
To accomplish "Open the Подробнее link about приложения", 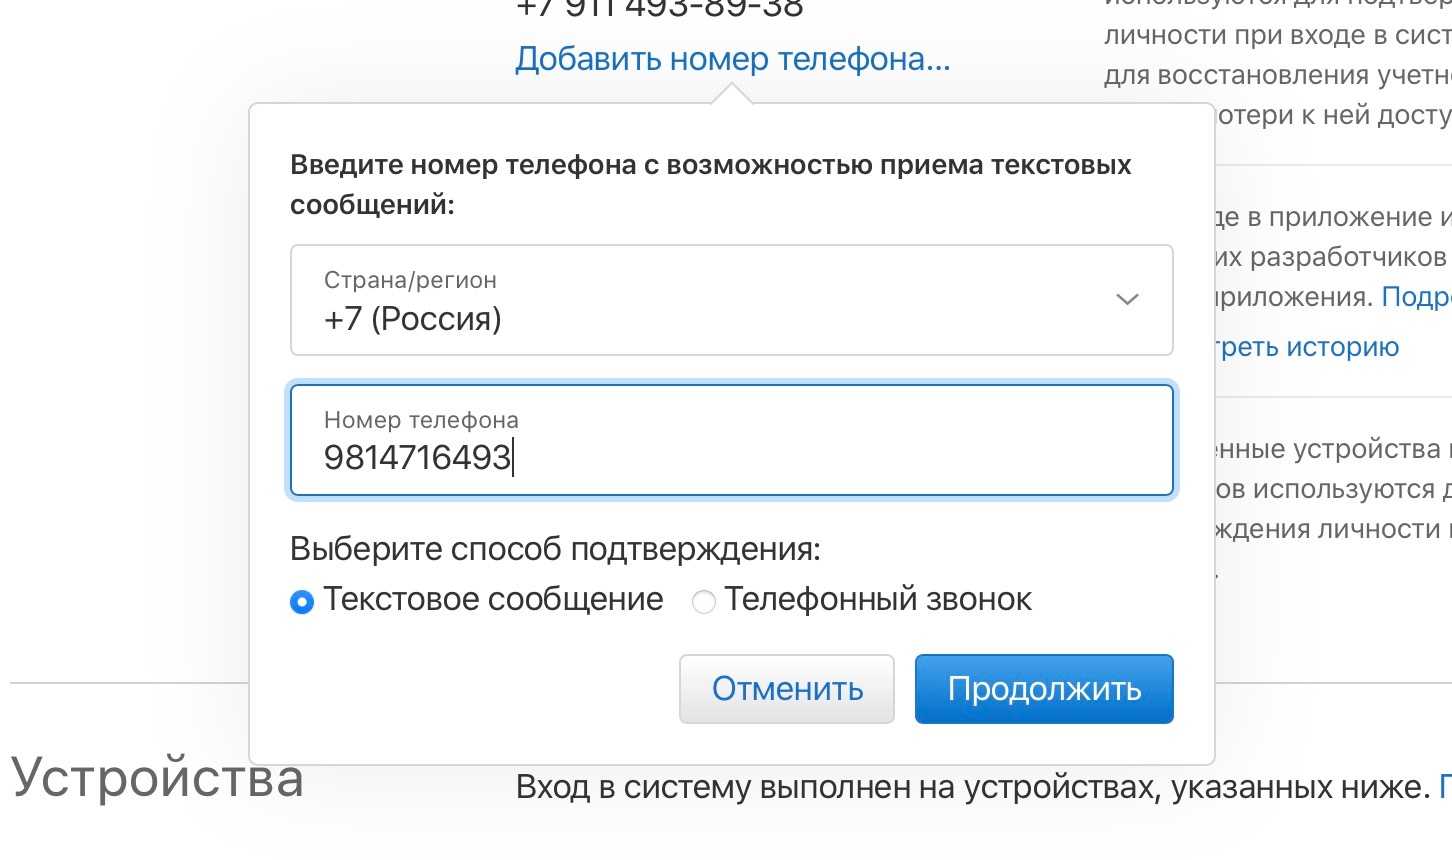I will coord(1420,297).
